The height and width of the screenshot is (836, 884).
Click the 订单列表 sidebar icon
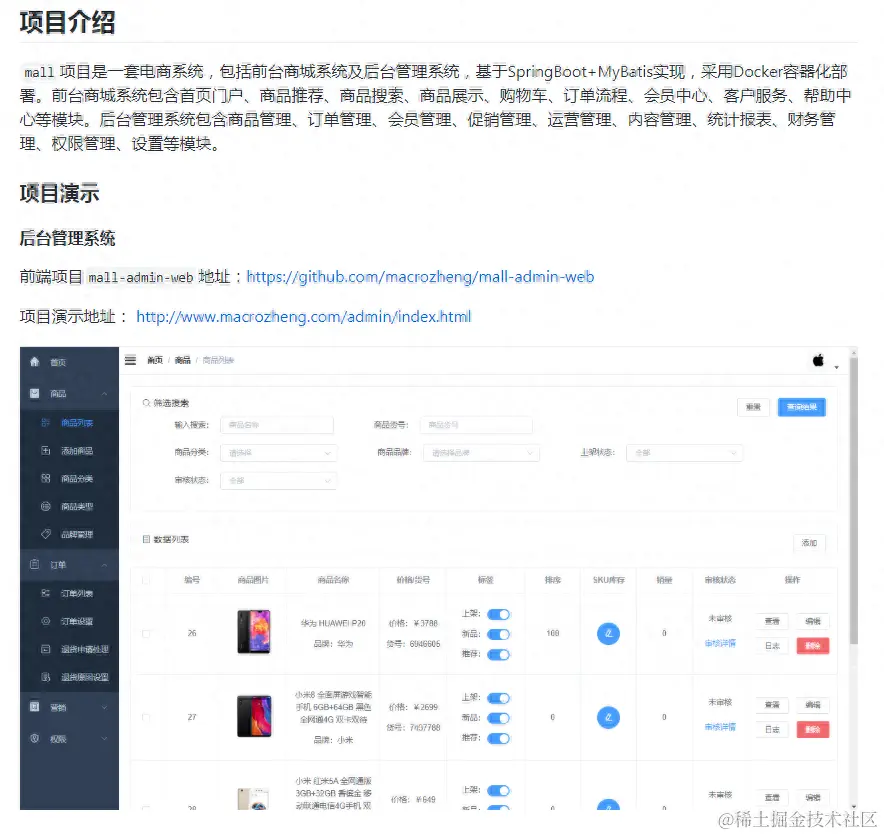point(46,593)
